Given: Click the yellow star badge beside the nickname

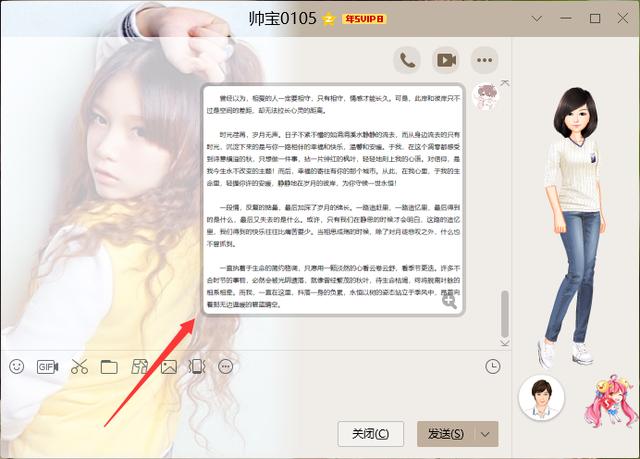Looking at the screenshot, I should (329, 19).
